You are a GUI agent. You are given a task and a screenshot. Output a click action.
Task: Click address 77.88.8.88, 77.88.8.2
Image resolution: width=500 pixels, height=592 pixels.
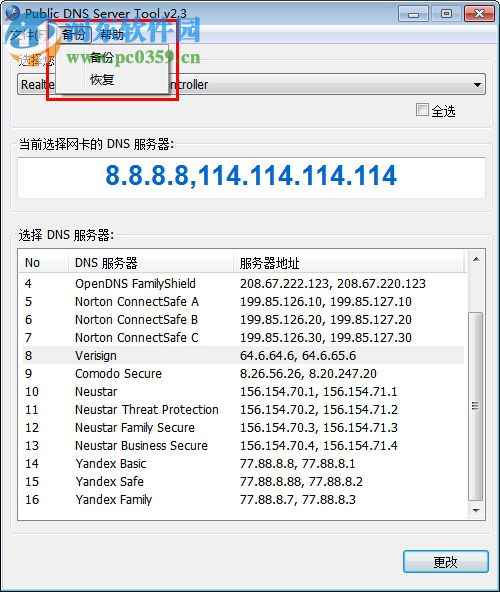[x=301, y=482]
